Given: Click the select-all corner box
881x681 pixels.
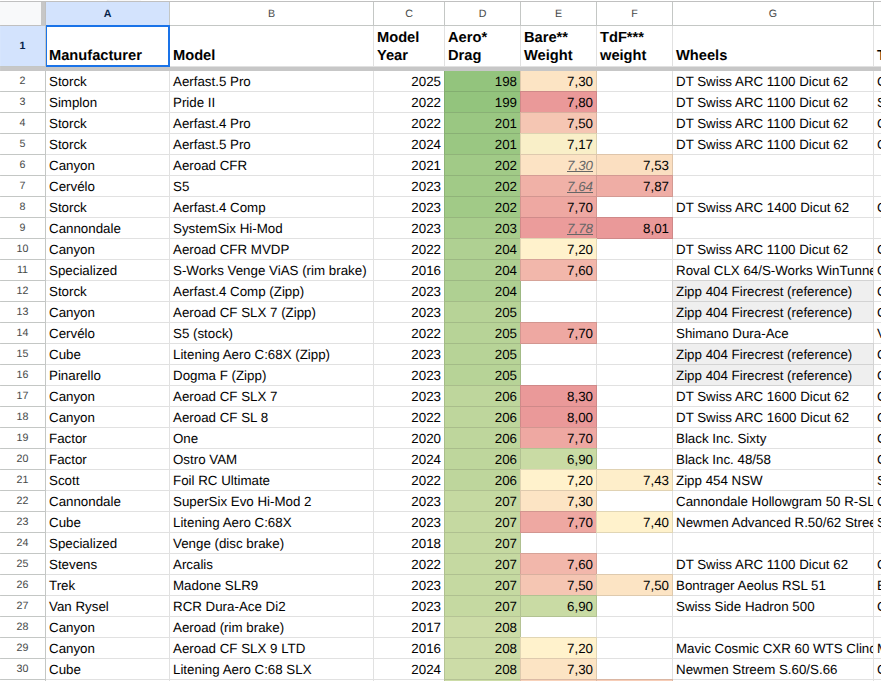Looking at the screenshot, I should pyautogui.click(x=22, y=13).
